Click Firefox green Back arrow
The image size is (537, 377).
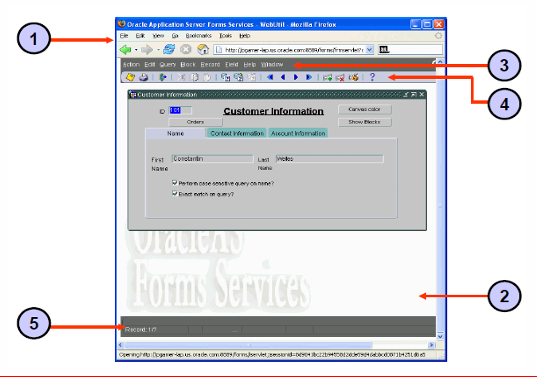[x=126, y=50]
